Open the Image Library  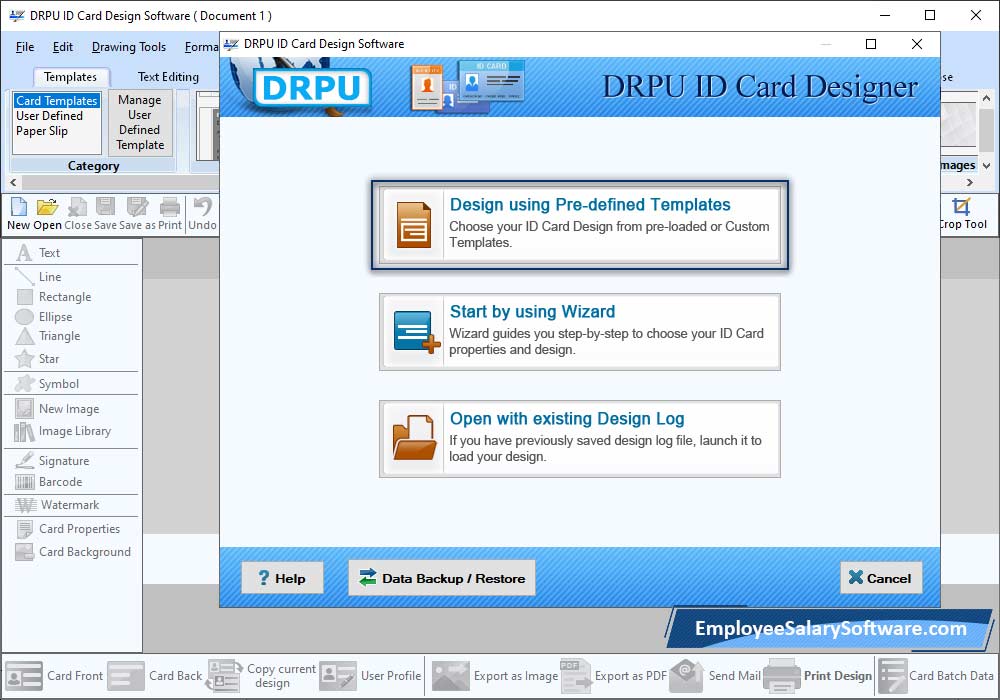[63, 431]
